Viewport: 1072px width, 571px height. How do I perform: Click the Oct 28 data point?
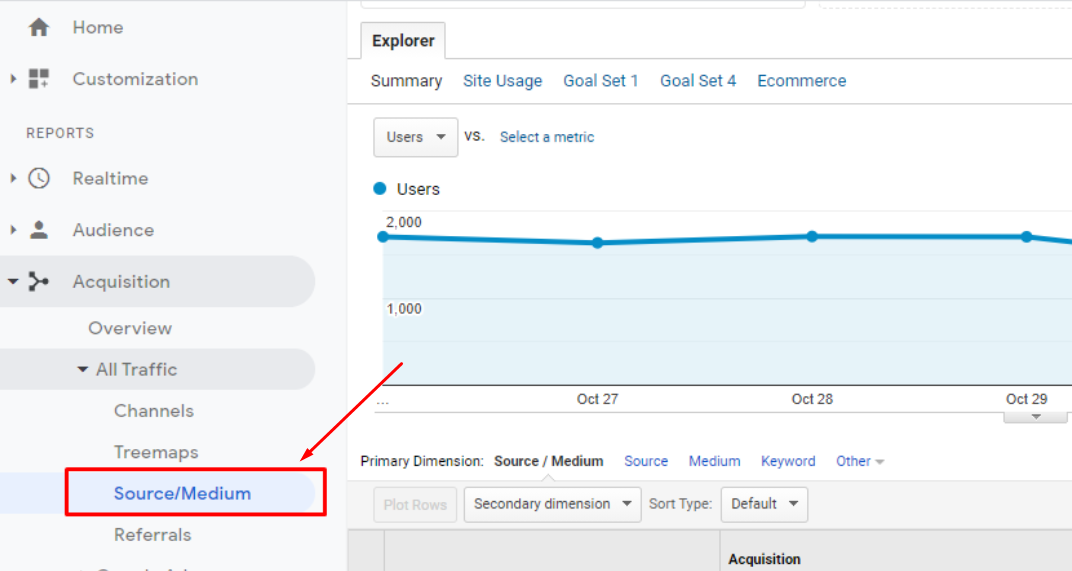(812, 237)
